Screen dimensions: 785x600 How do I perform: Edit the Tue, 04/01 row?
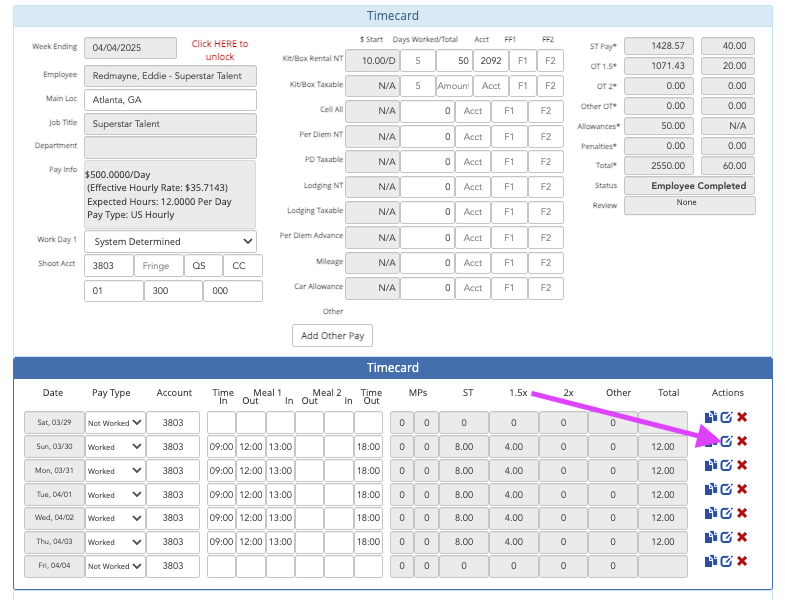pos(726,489)
